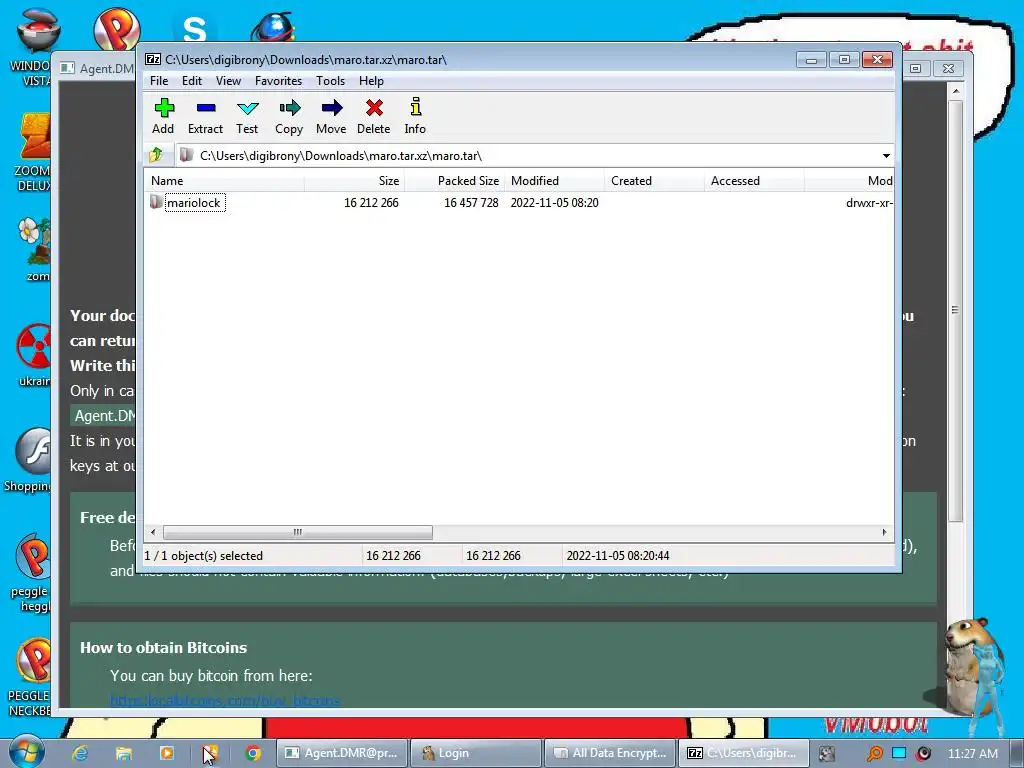Screen dimensions: 1024x768
Task: Minimize the 7-Zip window
Action: click(811, 60)
